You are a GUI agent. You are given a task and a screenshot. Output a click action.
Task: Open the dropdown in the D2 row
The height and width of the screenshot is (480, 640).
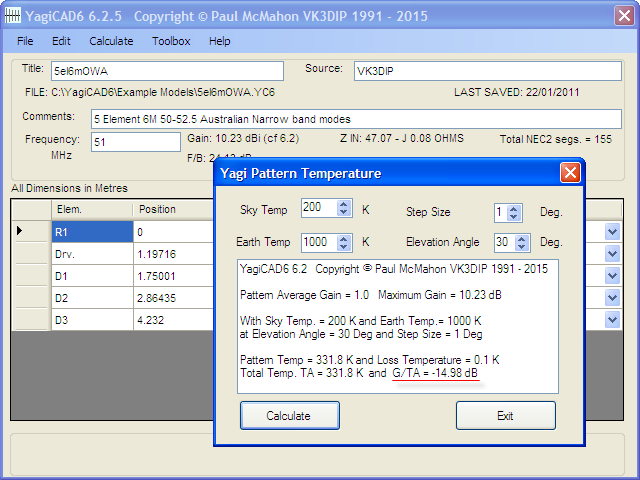(612, 298)
